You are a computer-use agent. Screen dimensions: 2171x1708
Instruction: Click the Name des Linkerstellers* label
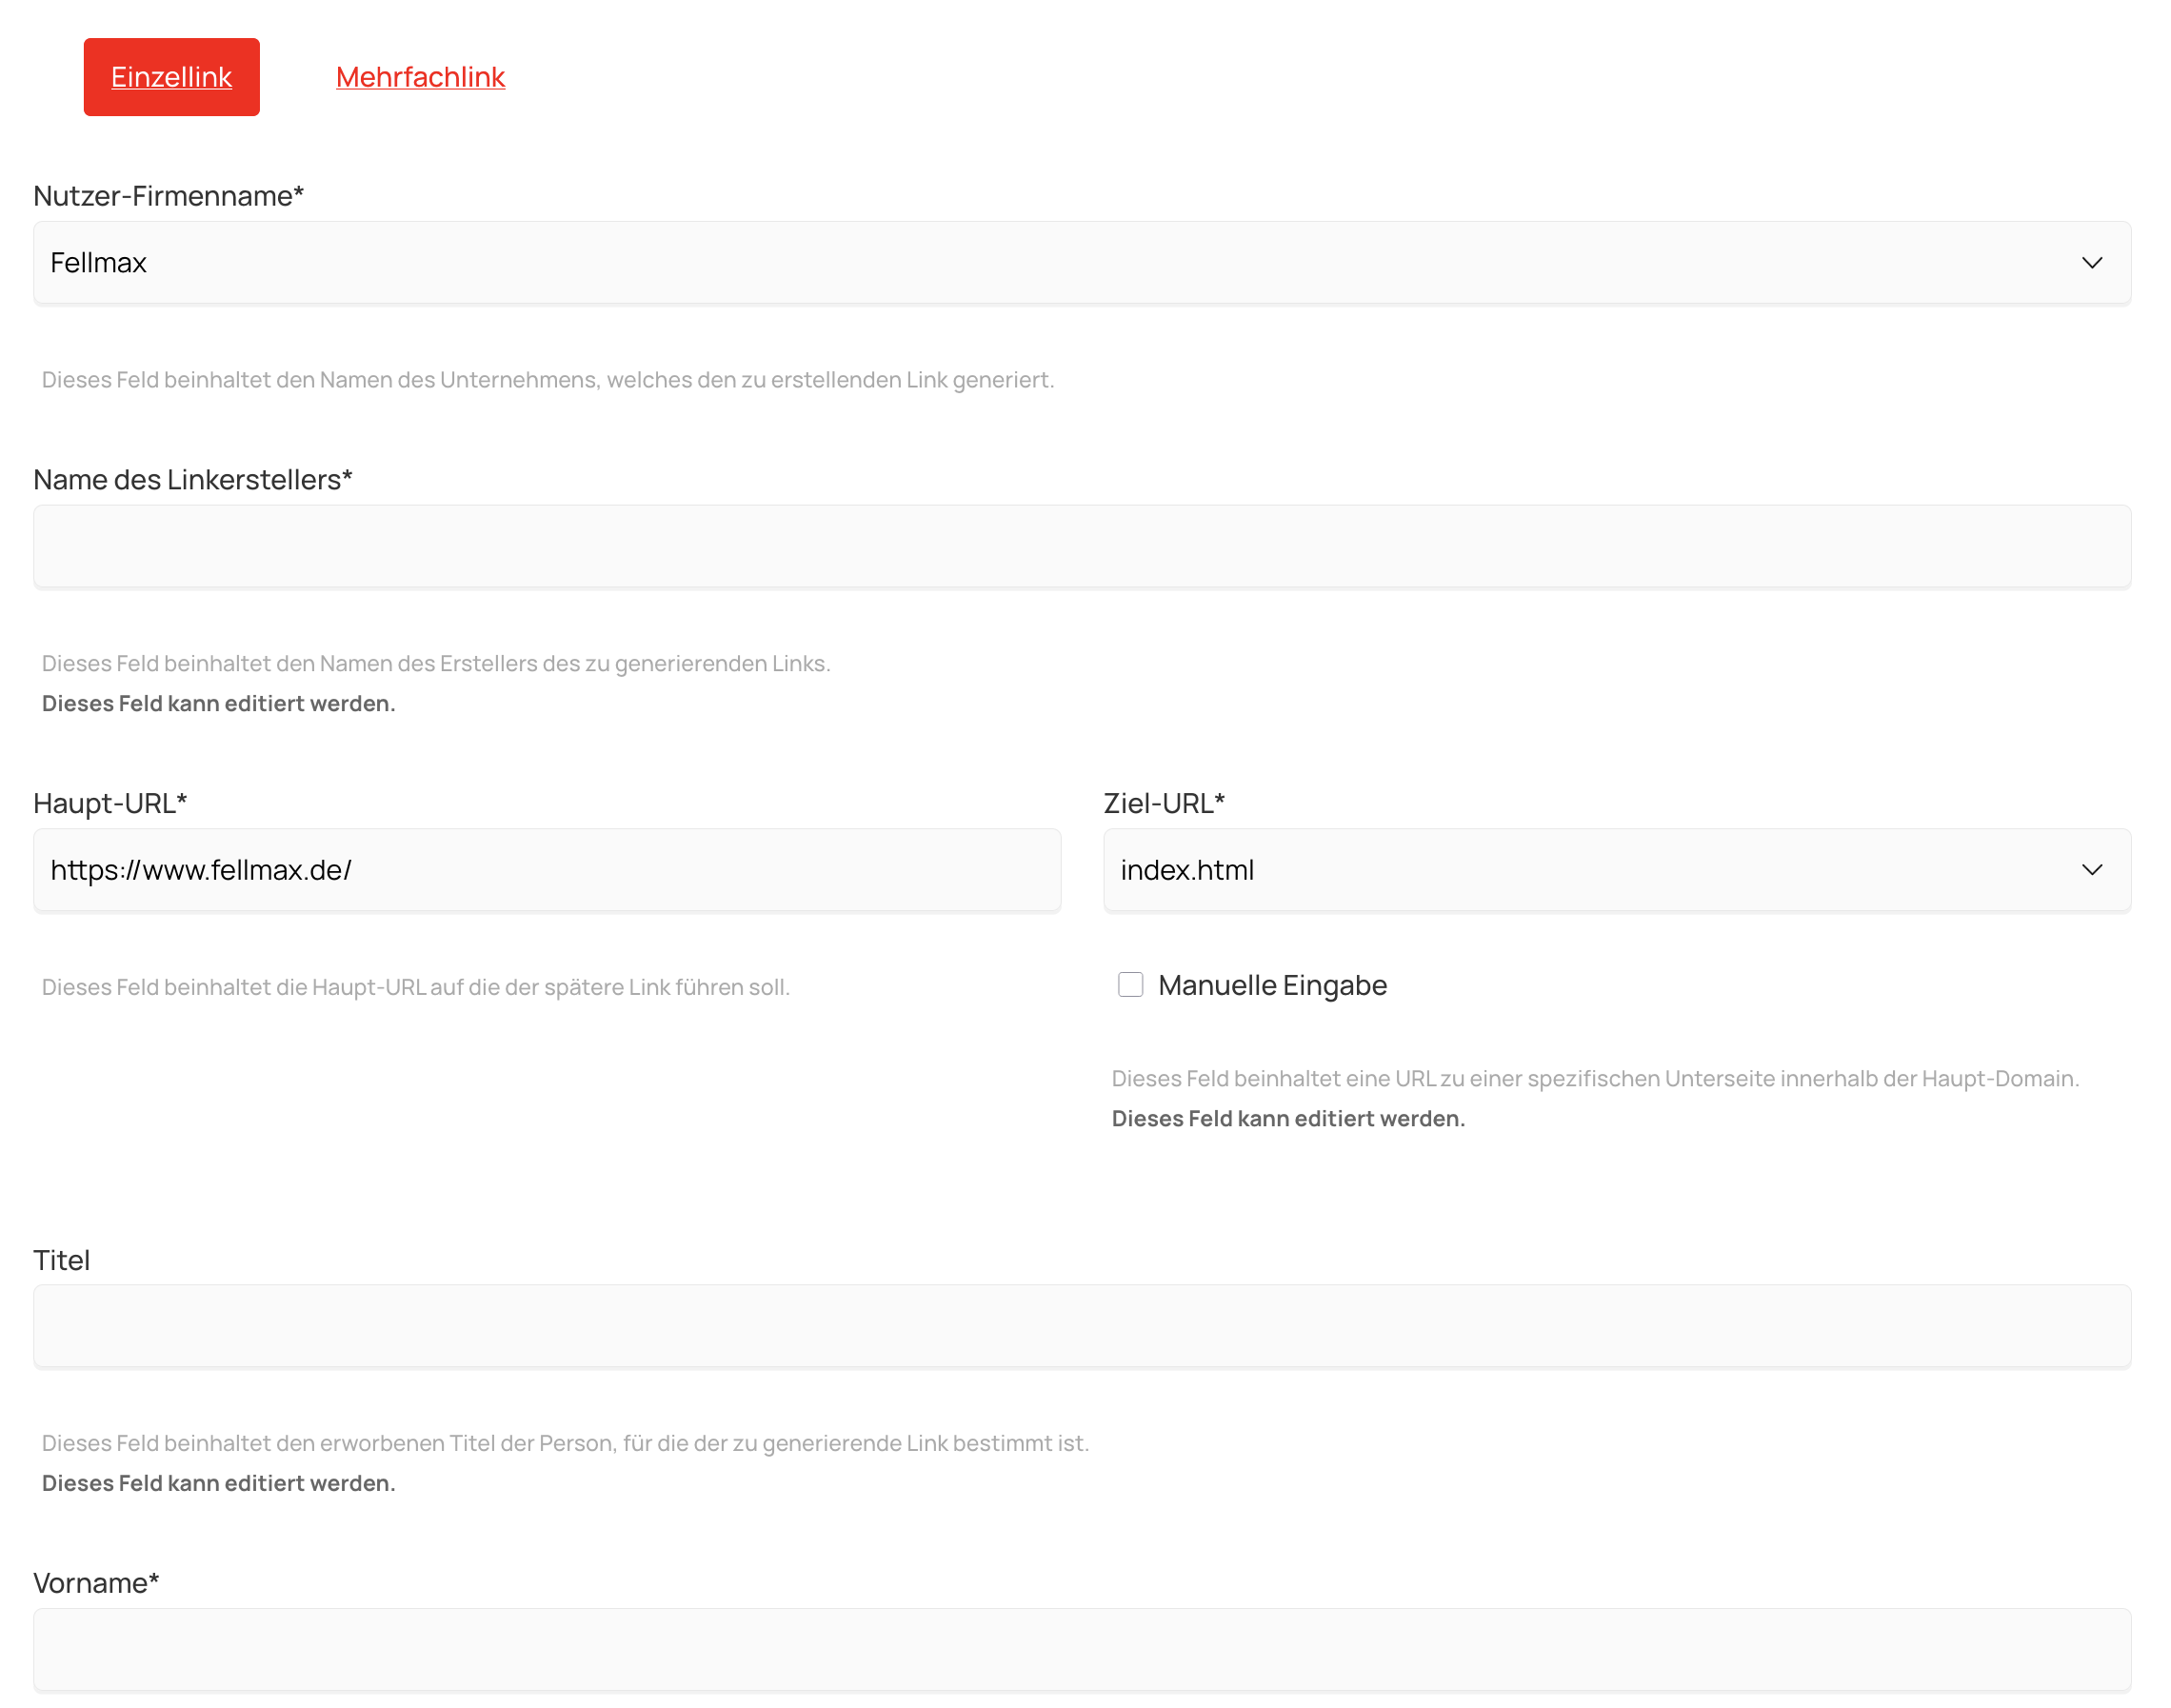(192, 480)
